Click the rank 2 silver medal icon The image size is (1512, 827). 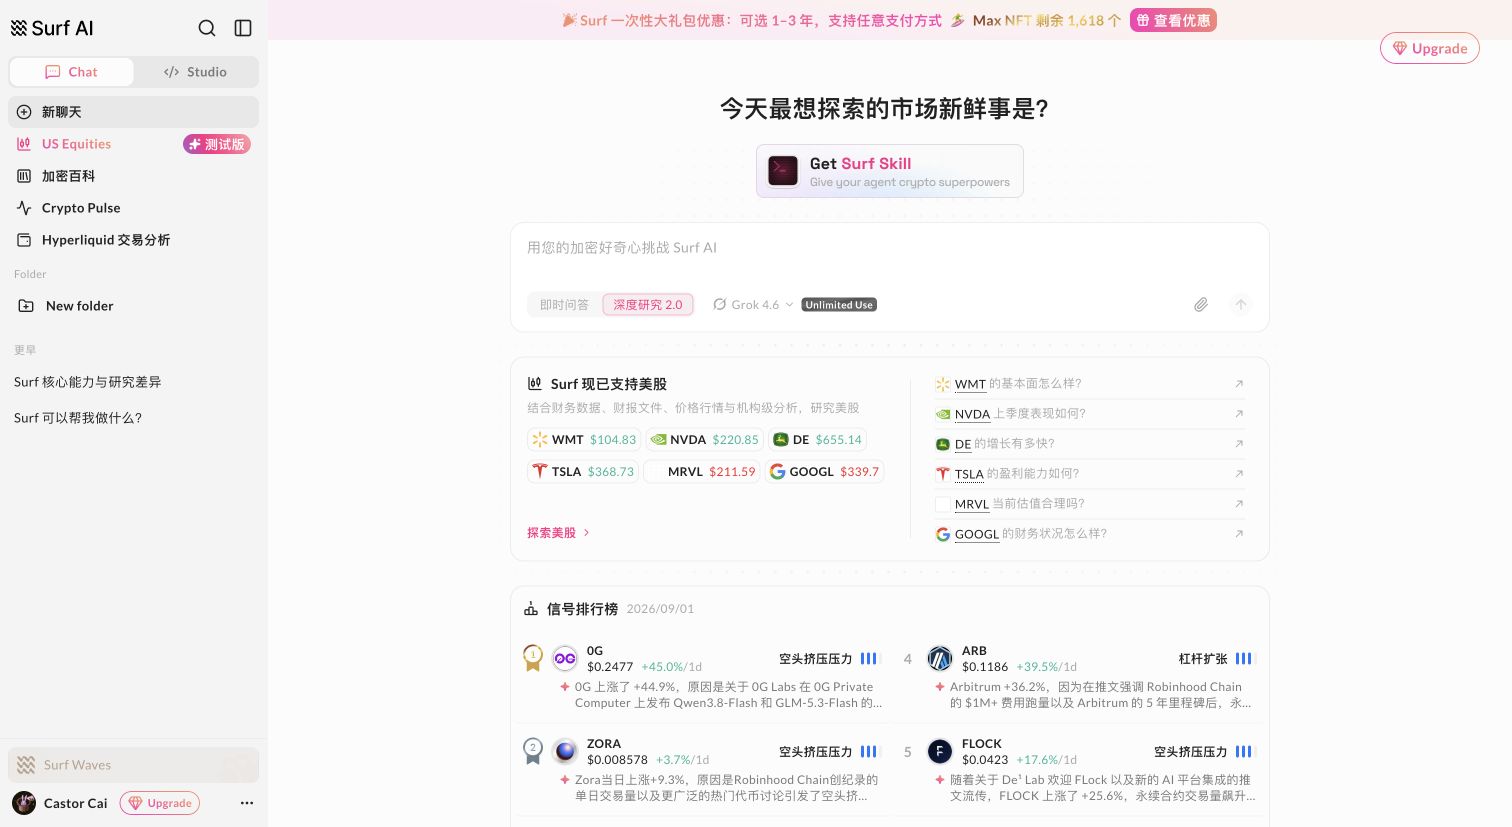click(x=533, y=751)
